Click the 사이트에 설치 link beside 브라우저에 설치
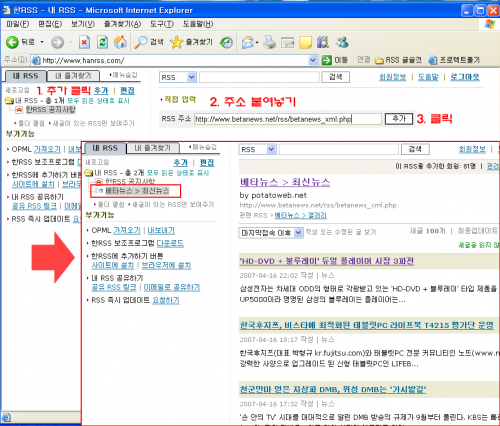The image size is (500, 426). [113, 265]
